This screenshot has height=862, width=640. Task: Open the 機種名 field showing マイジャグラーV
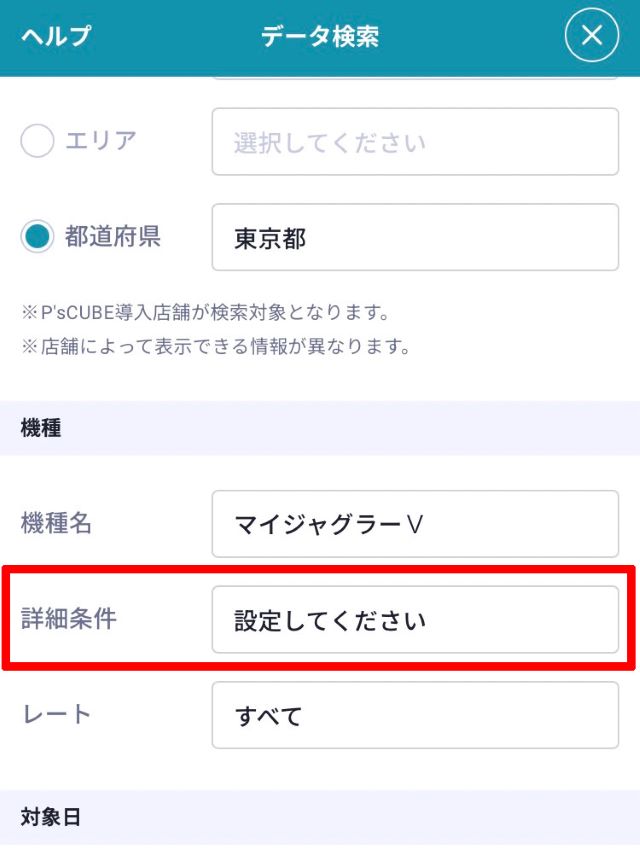tap(415, 524)
